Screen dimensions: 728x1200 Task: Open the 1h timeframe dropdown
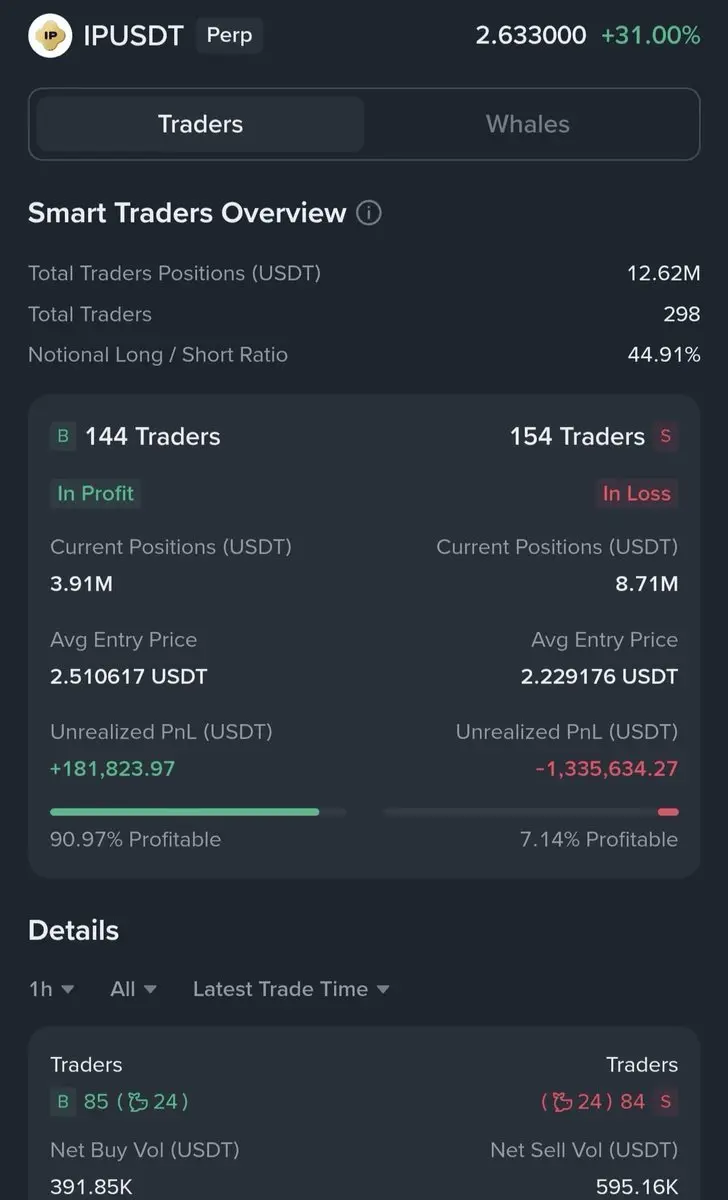(51, 989)
